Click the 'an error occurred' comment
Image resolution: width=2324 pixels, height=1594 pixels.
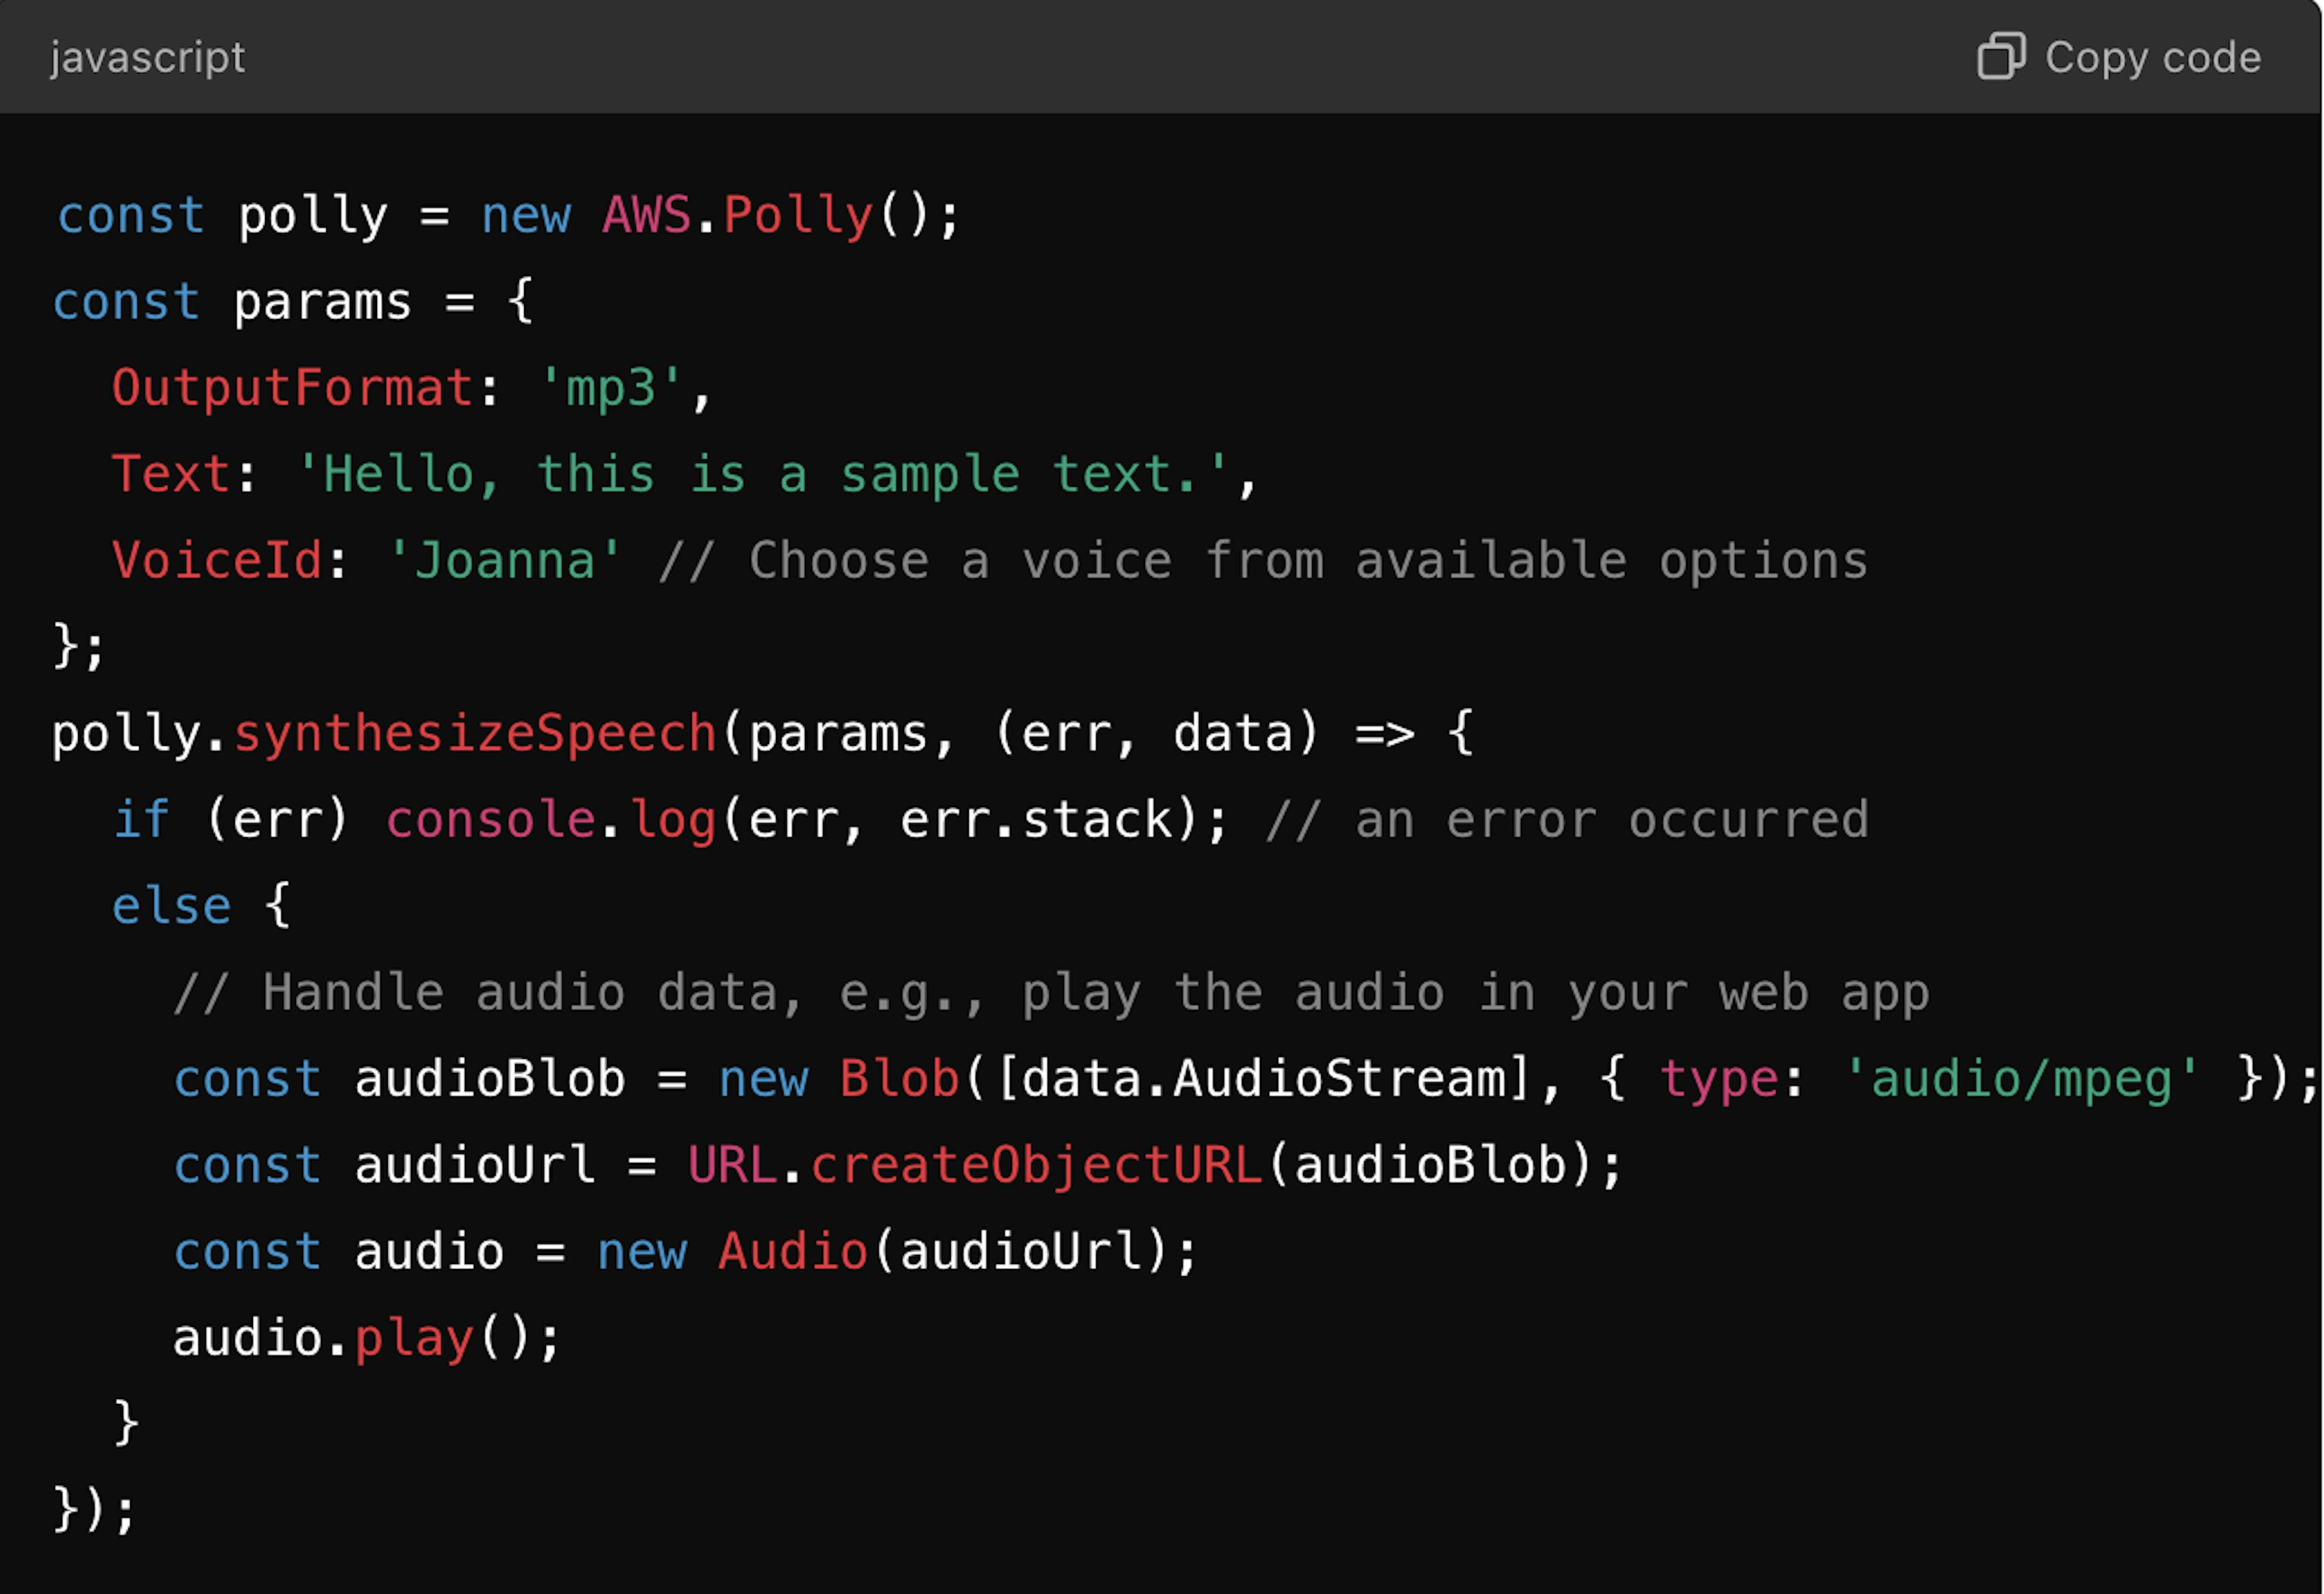1566,820
